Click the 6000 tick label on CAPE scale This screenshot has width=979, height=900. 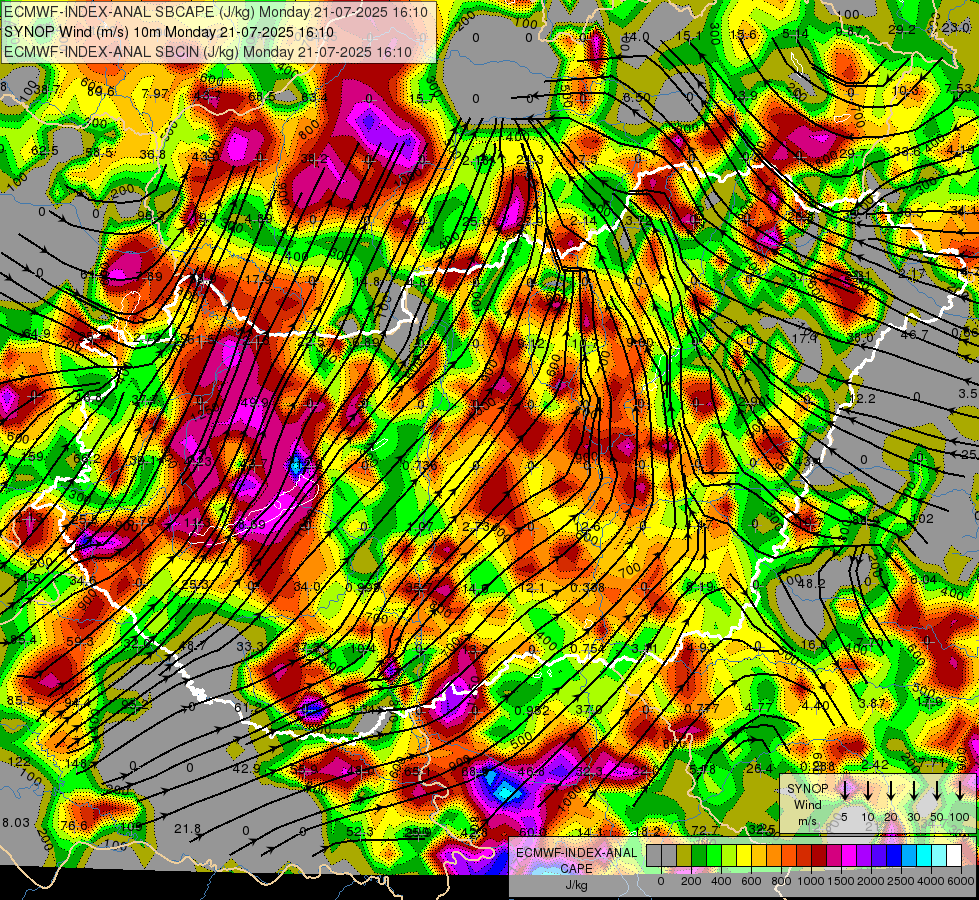[x=961, y=881]
